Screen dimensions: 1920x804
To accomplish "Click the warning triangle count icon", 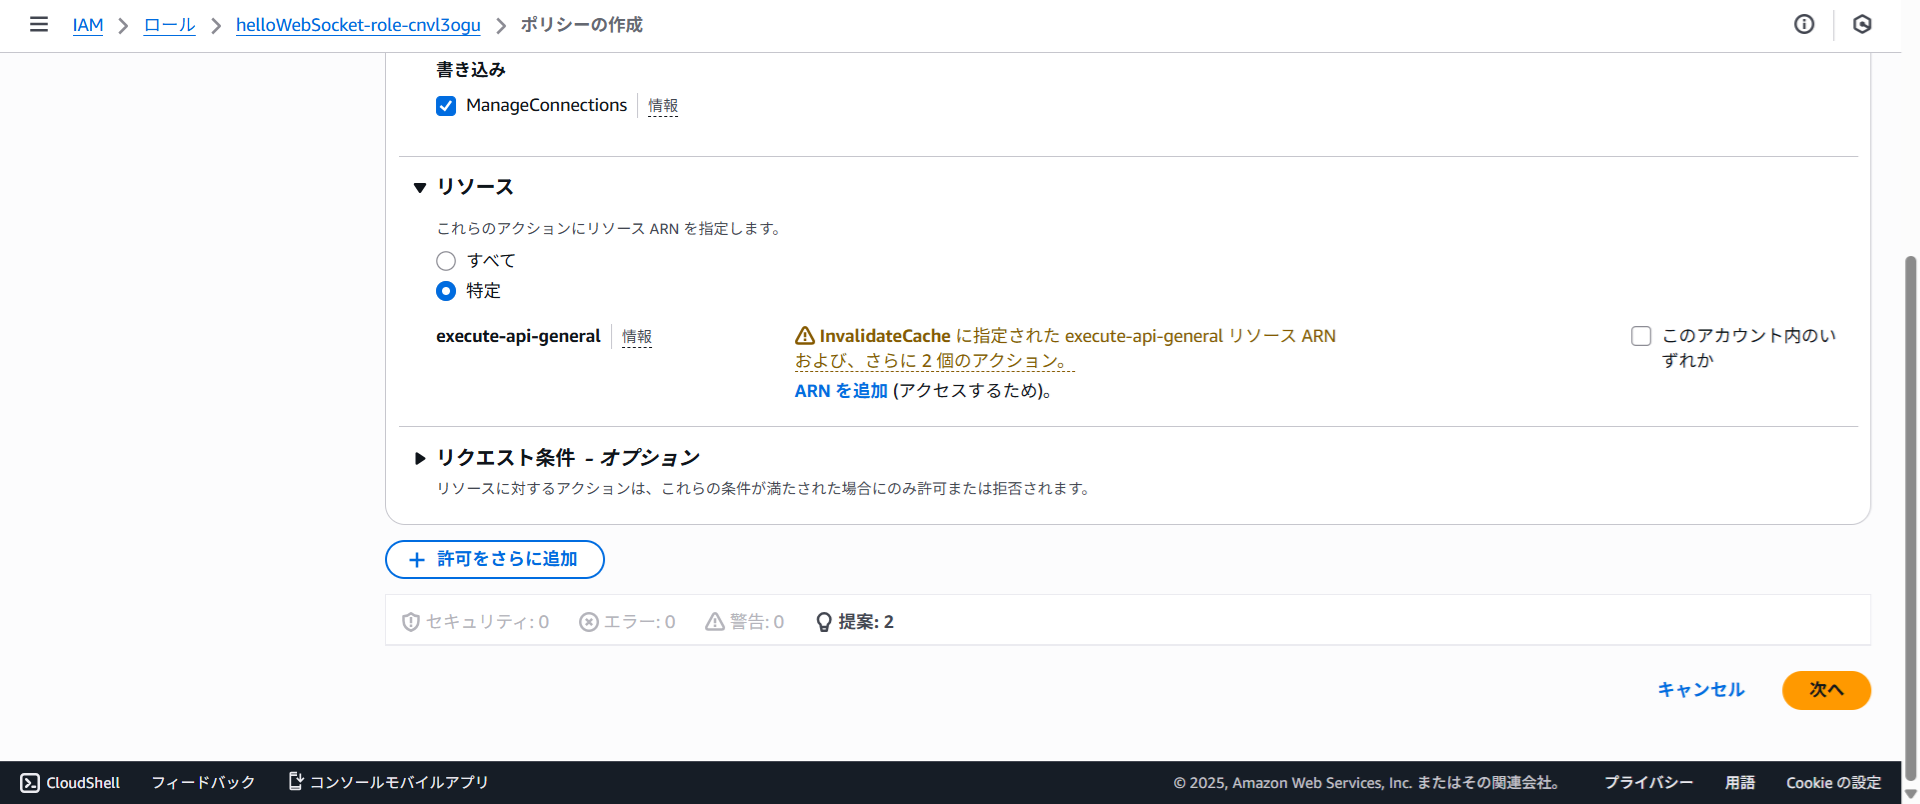I will [x=715, y=622].
